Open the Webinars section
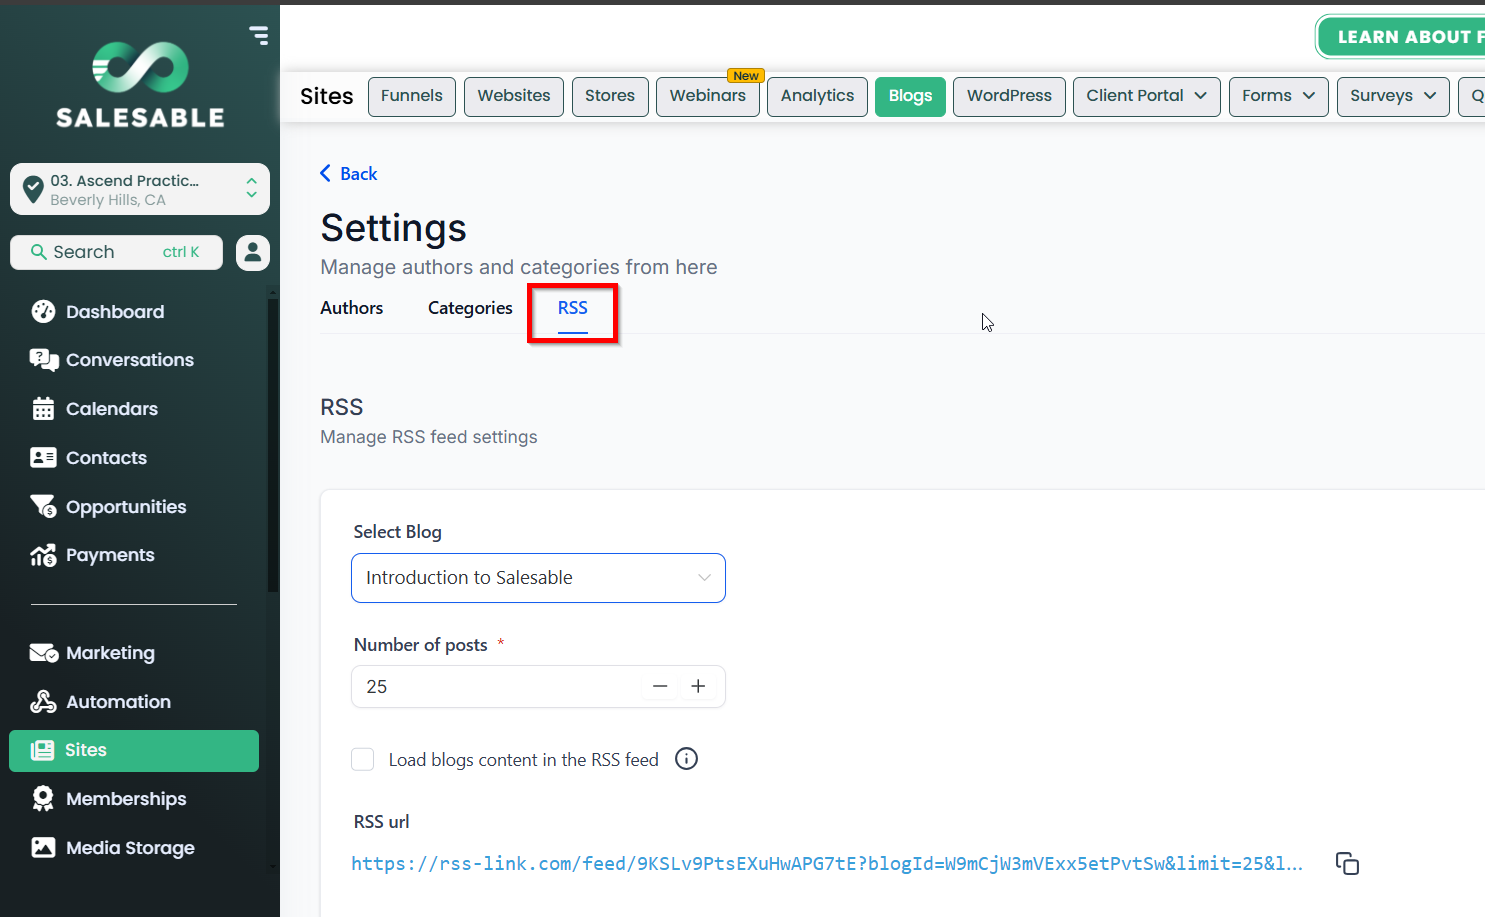The image size is (1485, 917). pyautogui.click(x=708, y=97)
